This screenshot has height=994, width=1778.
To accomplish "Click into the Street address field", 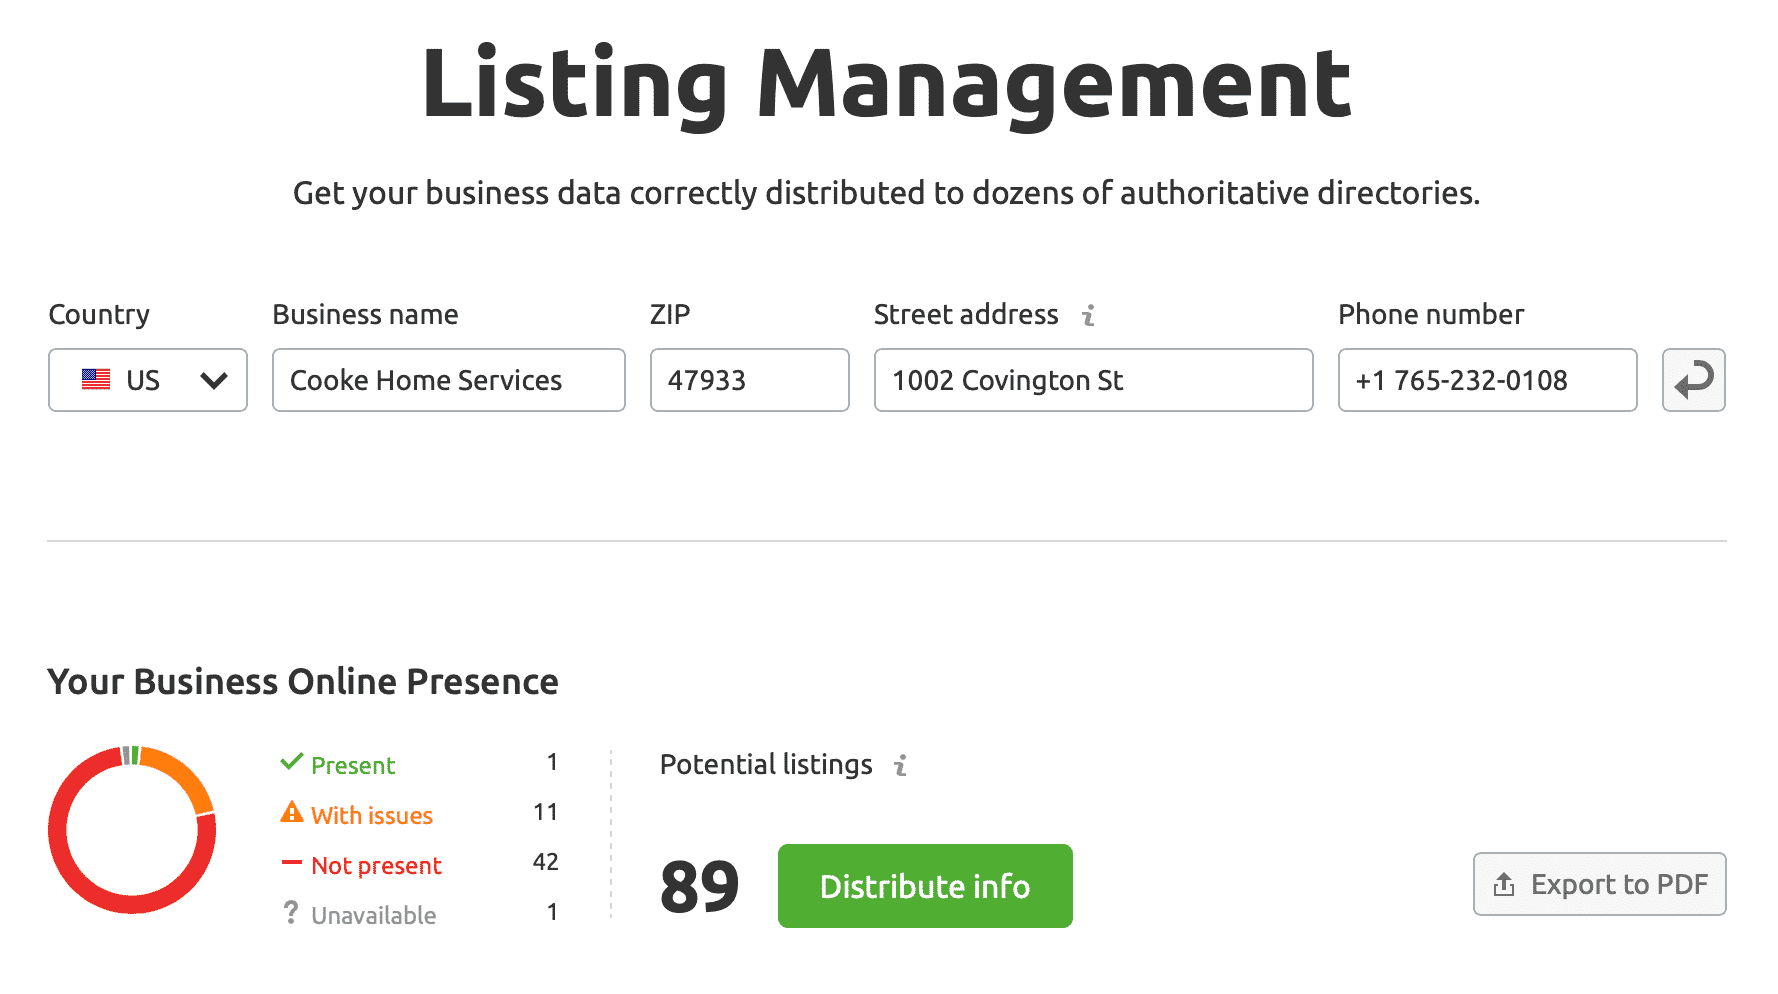I will point(1093,380).
